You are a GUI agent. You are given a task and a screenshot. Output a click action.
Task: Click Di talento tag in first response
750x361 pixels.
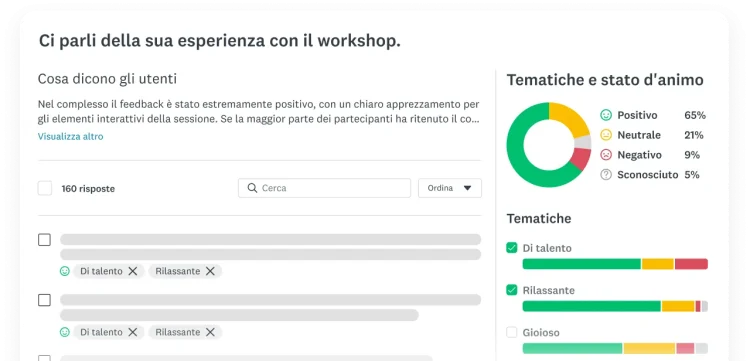101,271
